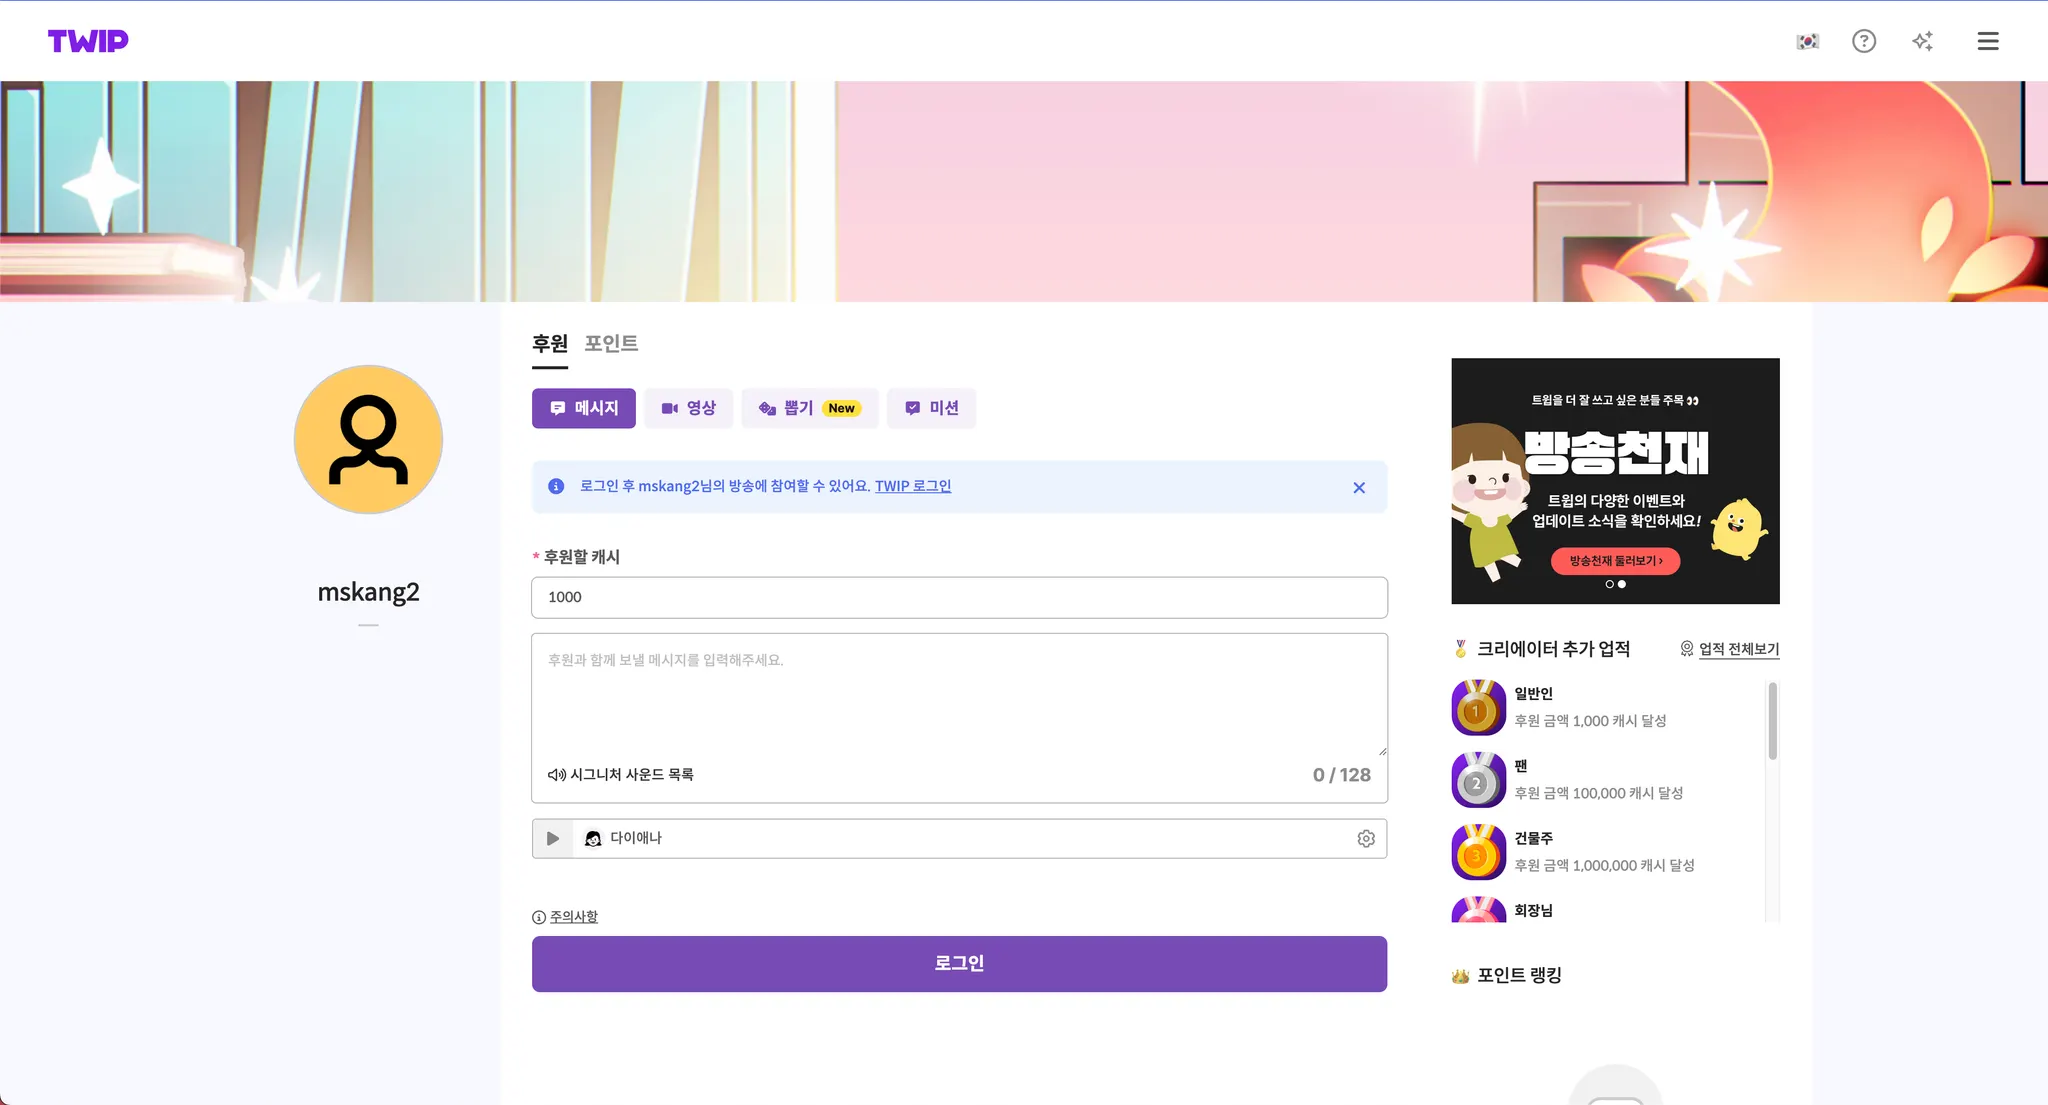The width and height of the screenshot is (2048, 1105).
Task: Select the 메시지 donation type
Action: tap(584, 408)
